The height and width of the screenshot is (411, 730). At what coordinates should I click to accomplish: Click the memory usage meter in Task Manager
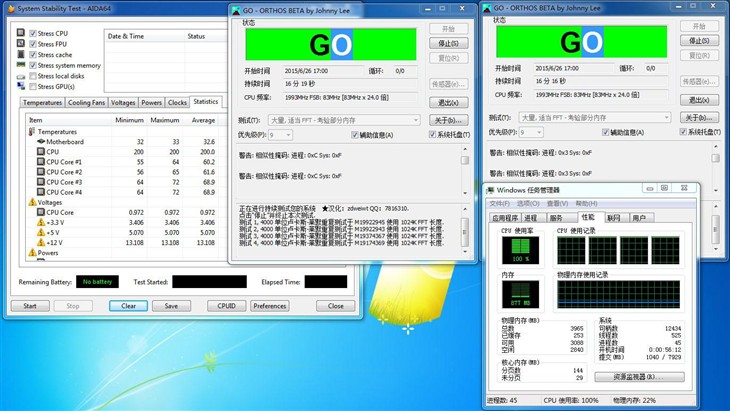pyautogui.click(x=520, y=294)
